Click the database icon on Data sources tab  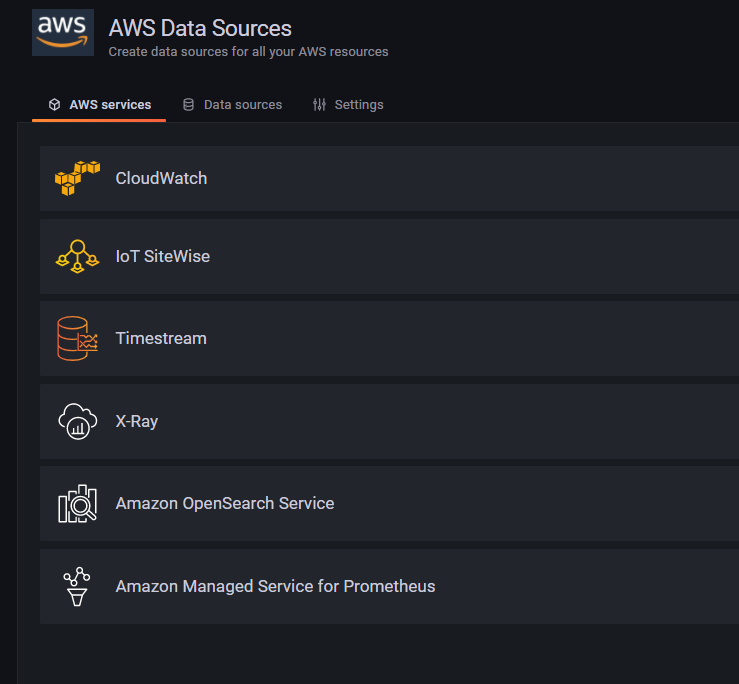click(188, 105)
